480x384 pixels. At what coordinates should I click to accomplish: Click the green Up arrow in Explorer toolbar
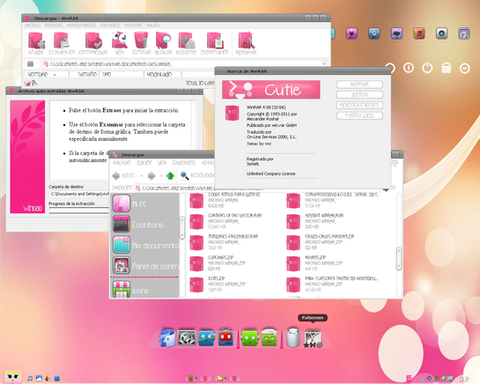[x=170, y=175]
